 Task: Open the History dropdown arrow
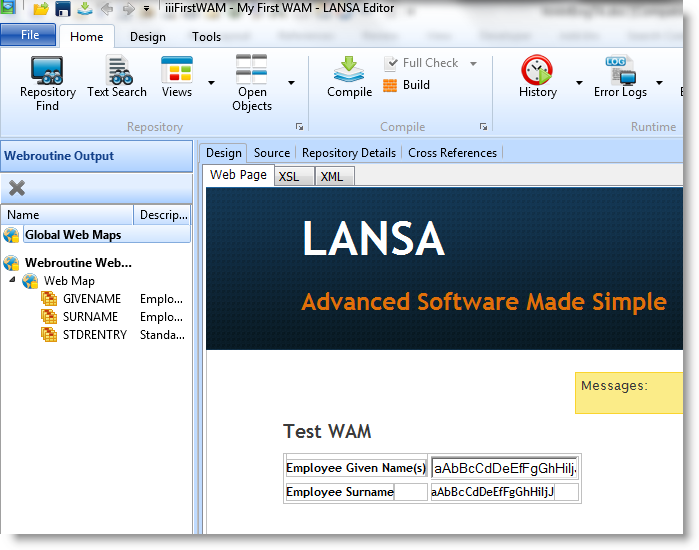pos(579,82)
